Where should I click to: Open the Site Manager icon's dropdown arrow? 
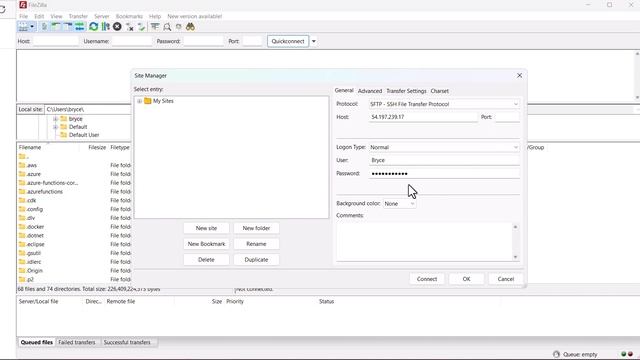tap(32, 27)
